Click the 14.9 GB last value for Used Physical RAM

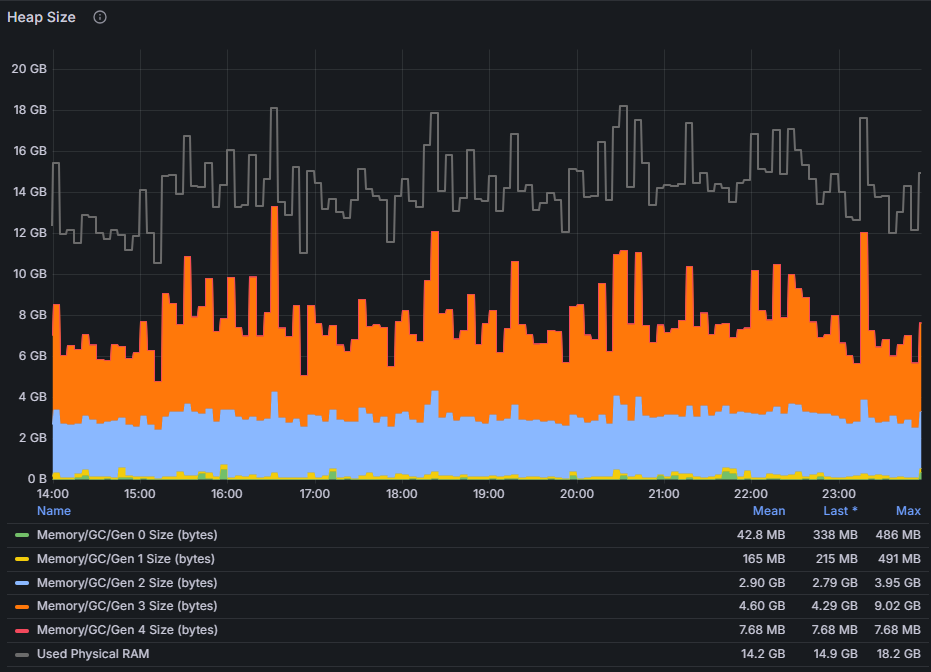tap(835, 654)
